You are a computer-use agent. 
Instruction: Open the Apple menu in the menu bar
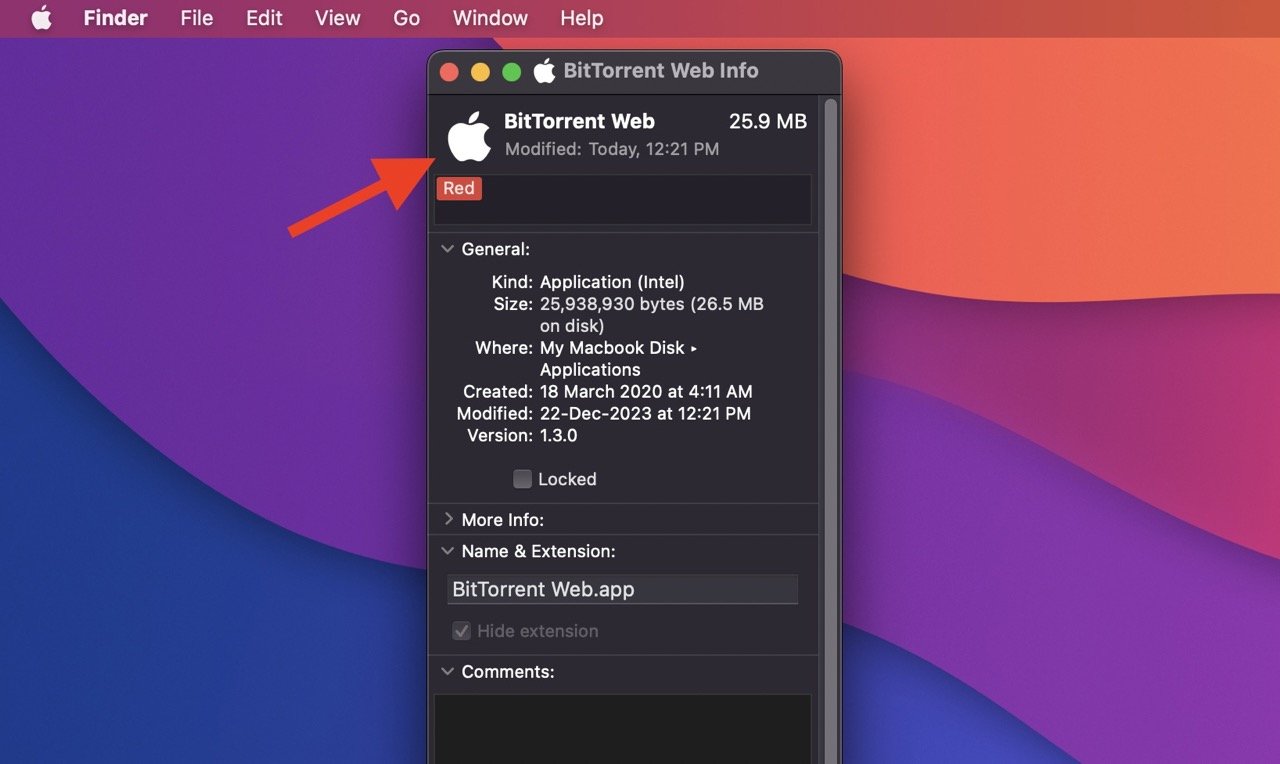41,18
